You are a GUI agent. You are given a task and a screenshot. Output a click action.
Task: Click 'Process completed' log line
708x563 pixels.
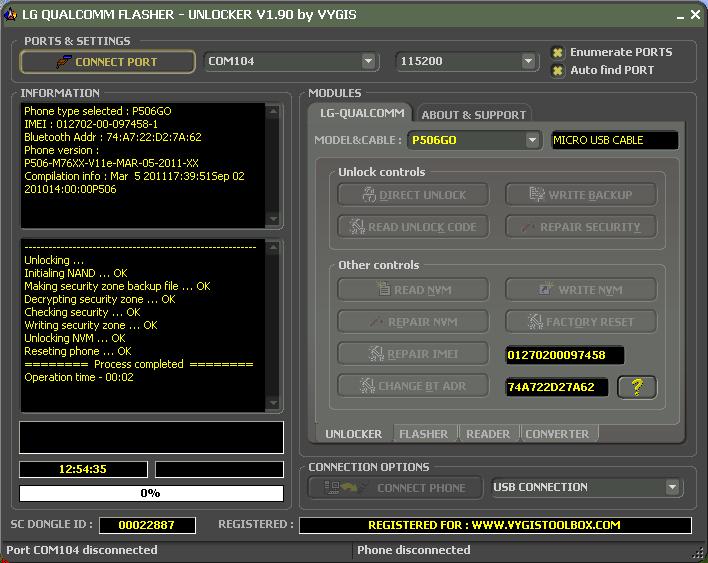[139, 364]
